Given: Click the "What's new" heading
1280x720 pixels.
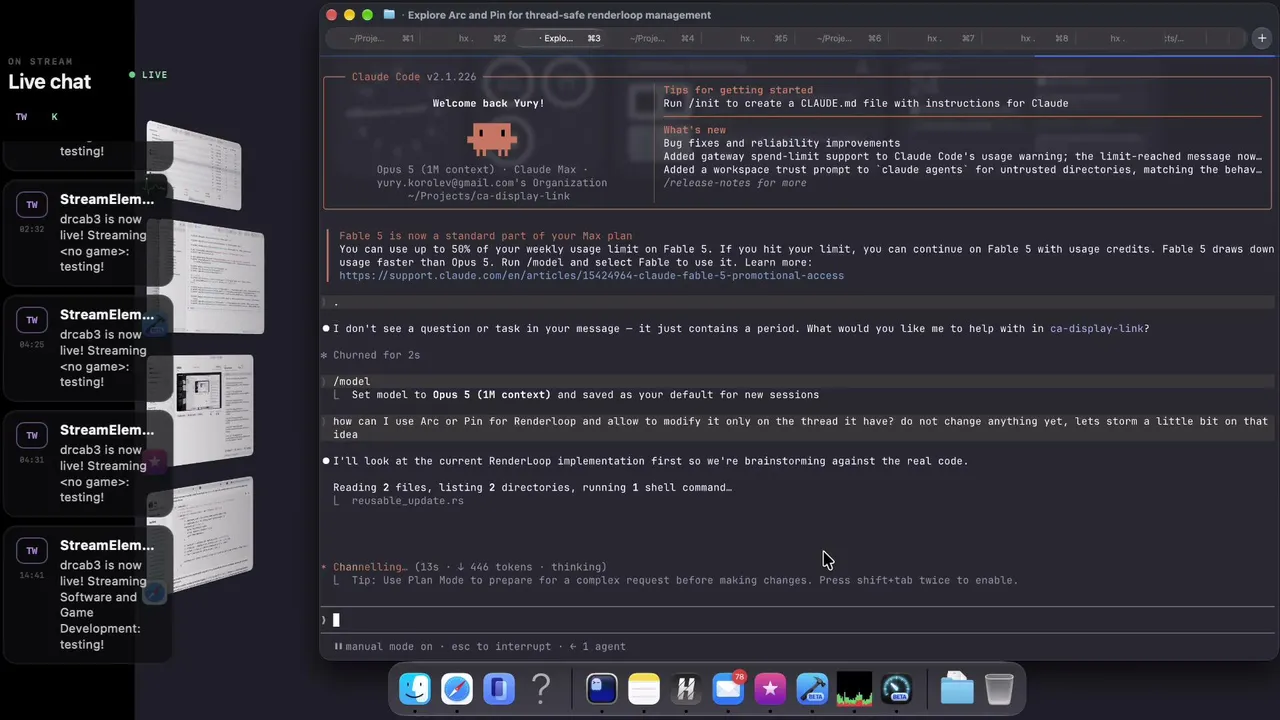Looking at the screenshot, I should (x=695, y=130).
